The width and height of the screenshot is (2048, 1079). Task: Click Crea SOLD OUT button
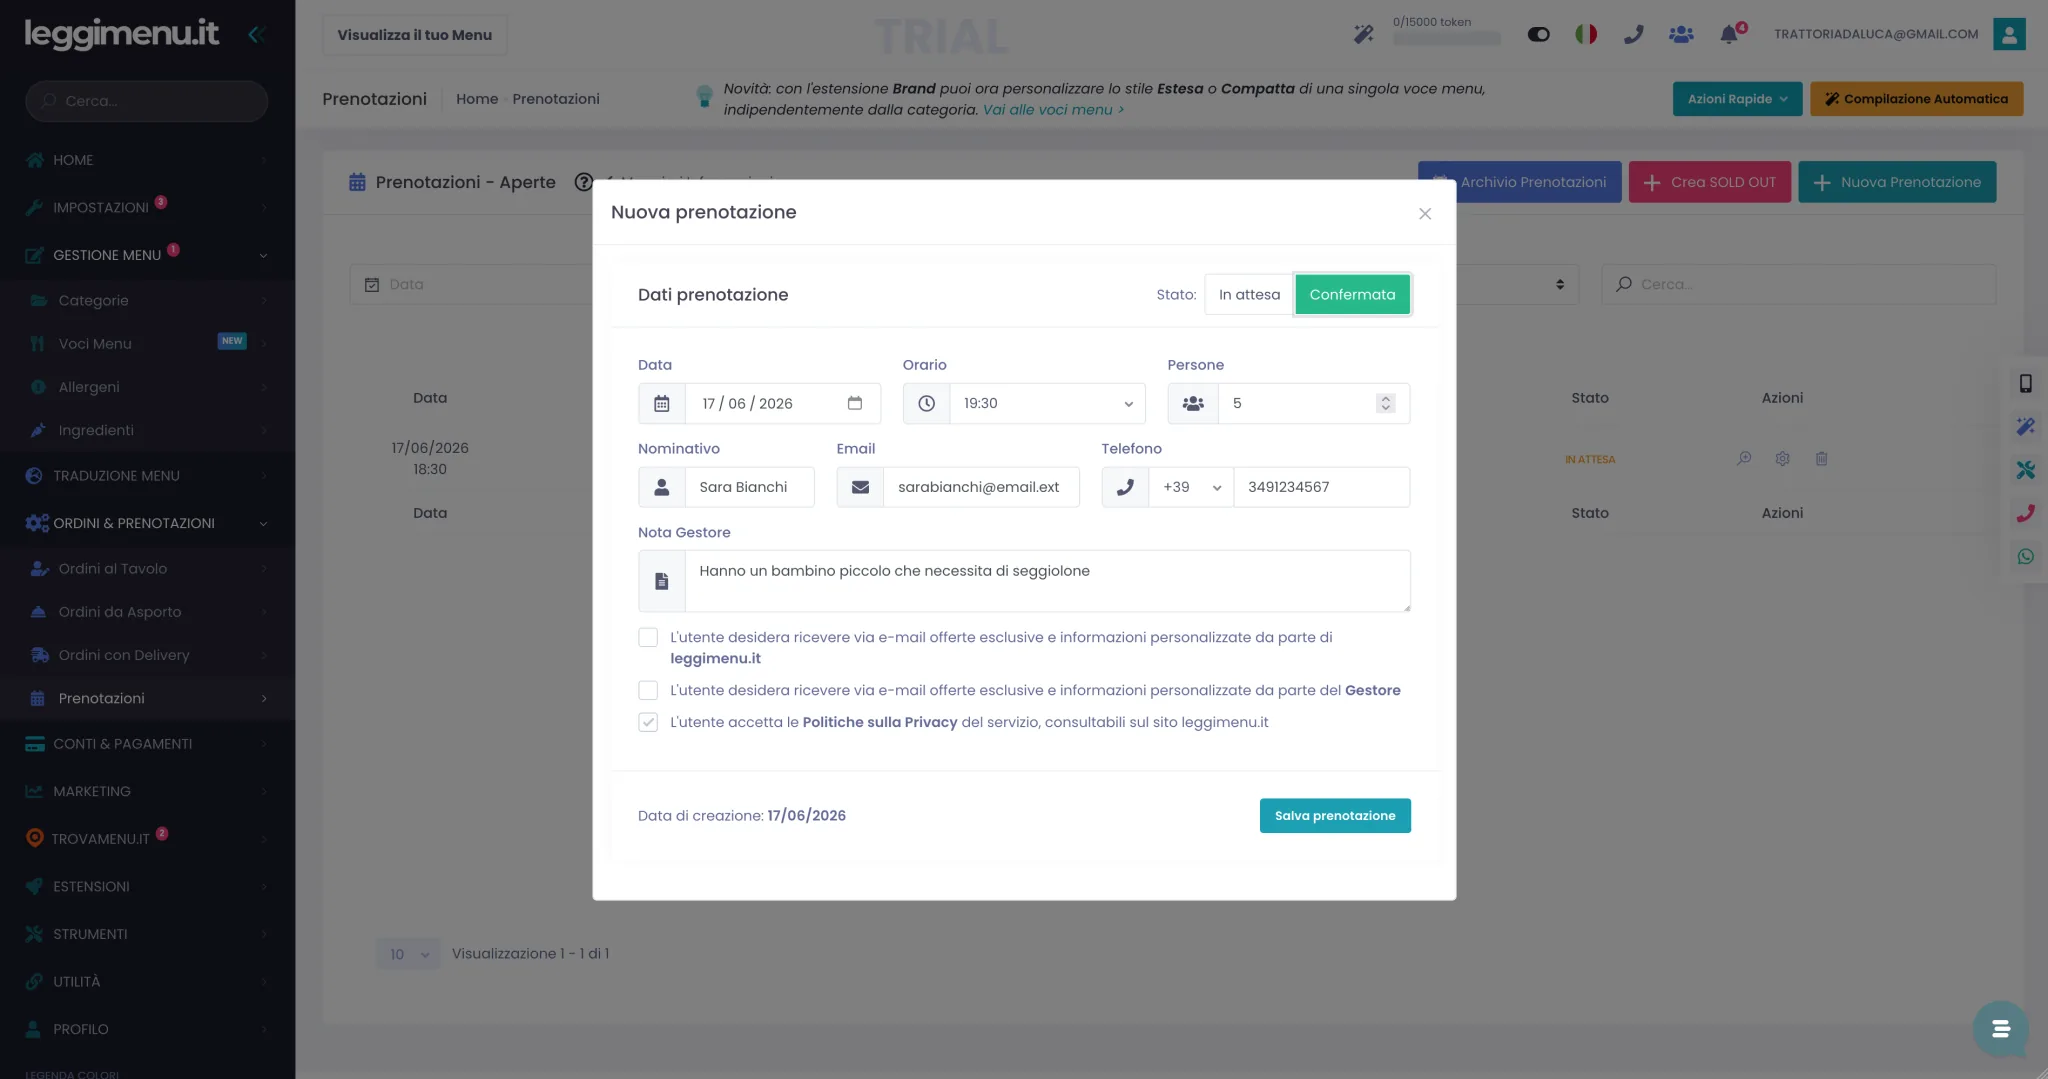click(x=1709, y=182)
